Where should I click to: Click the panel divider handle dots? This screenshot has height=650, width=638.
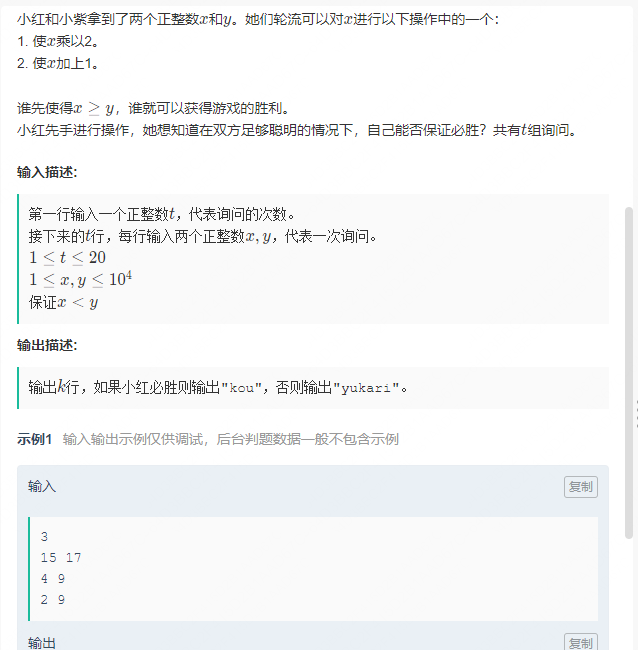click(636, 414)
